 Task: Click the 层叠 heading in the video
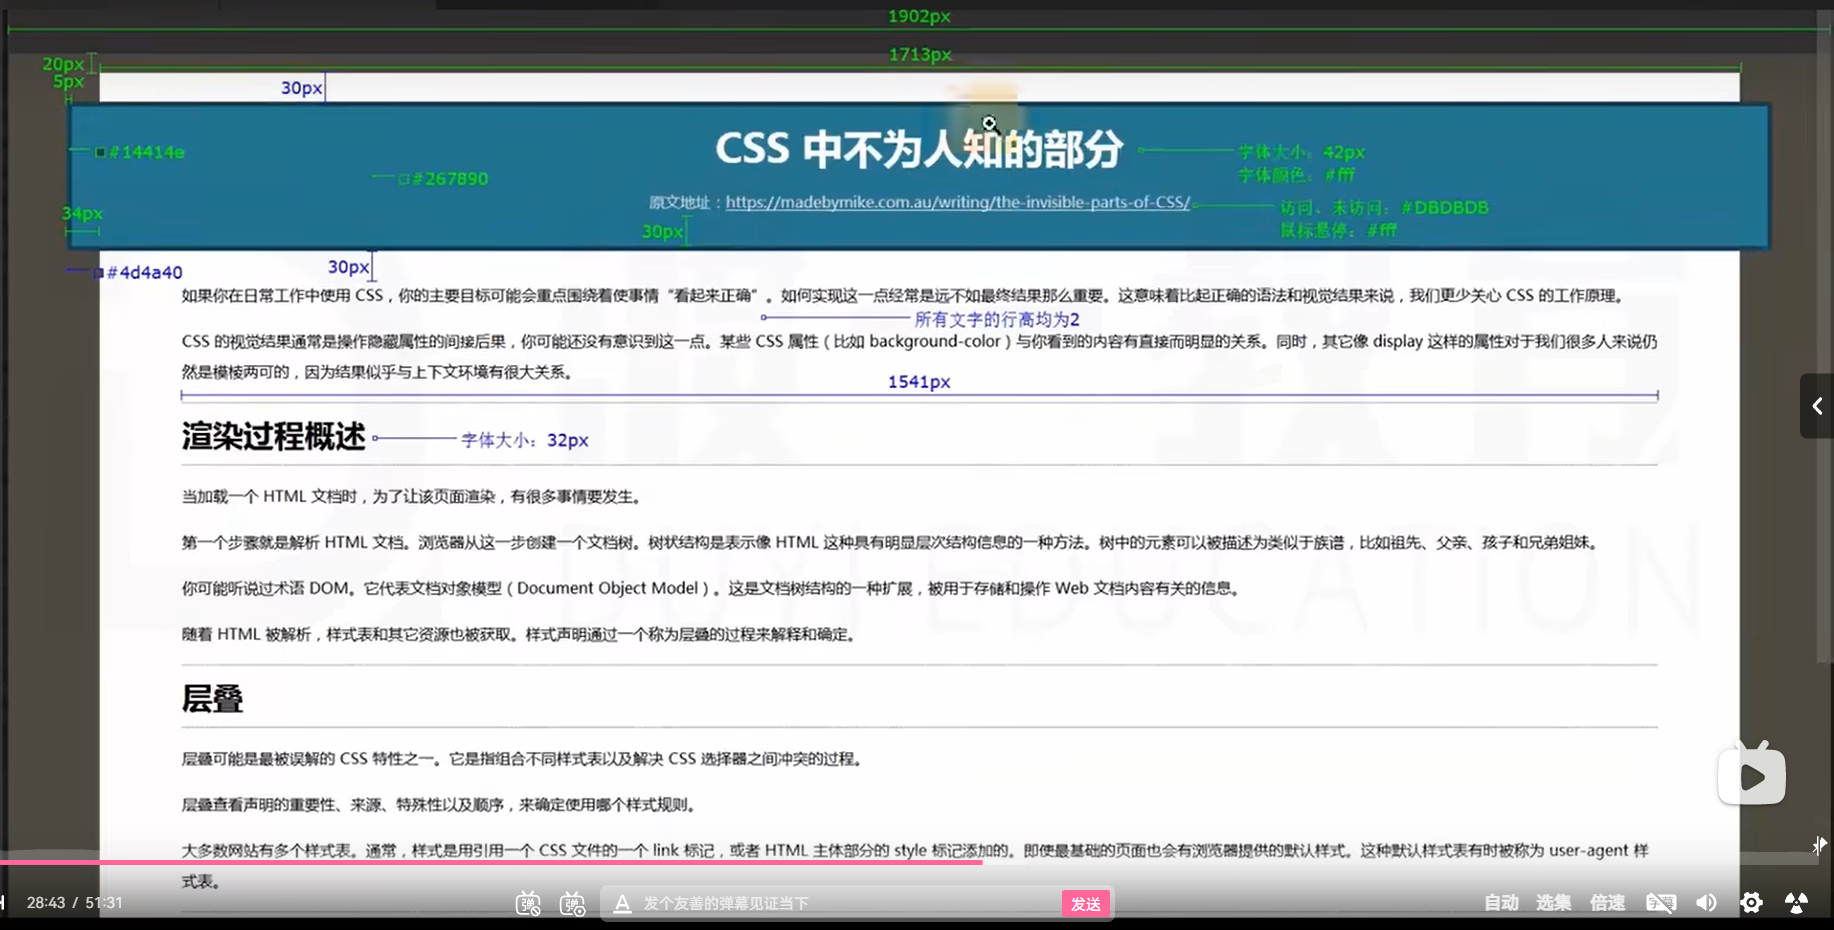click(212, 698)
